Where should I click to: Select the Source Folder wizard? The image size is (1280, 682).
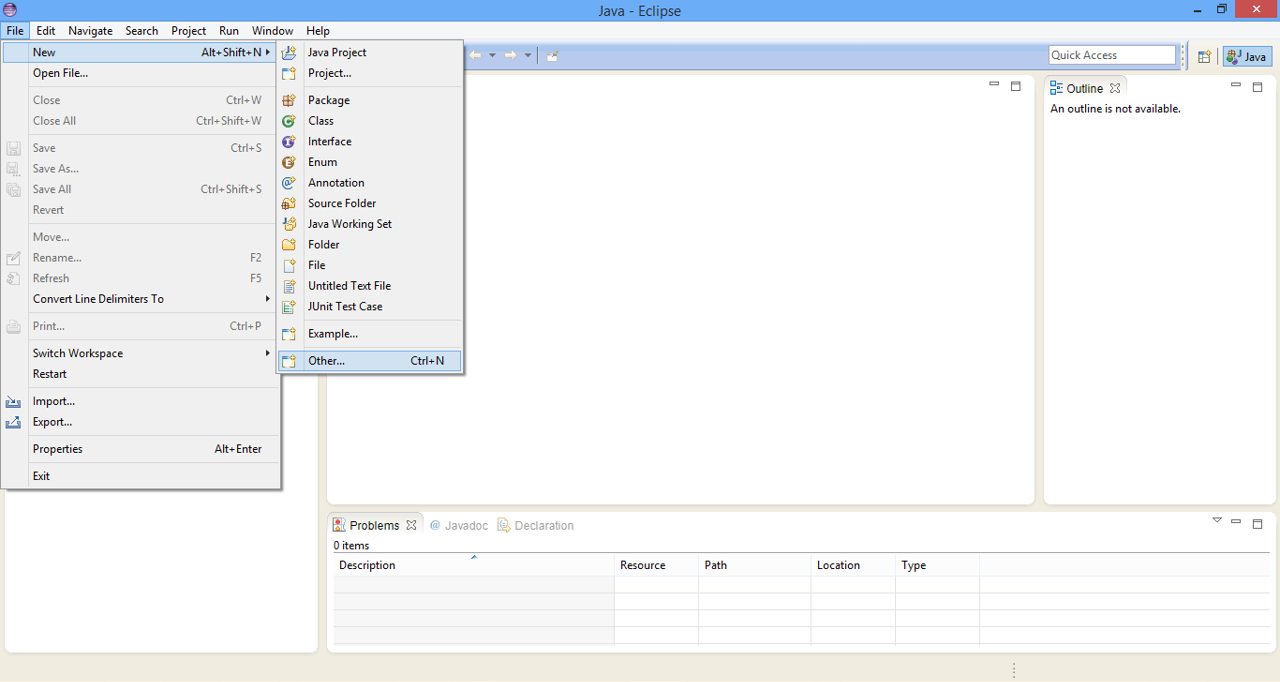click(340, 203)
